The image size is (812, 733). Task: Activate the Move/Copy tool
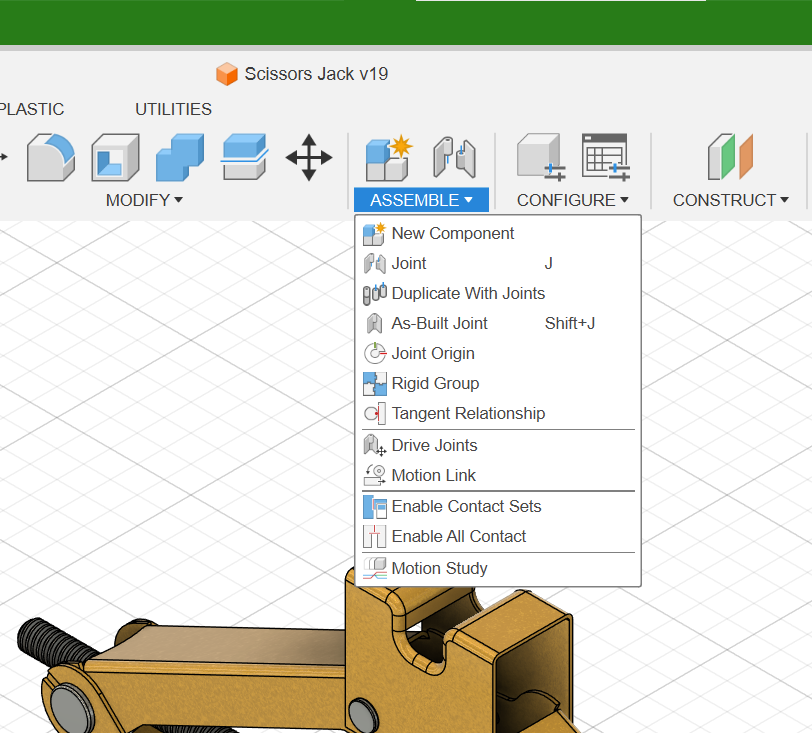click(309, 157)
